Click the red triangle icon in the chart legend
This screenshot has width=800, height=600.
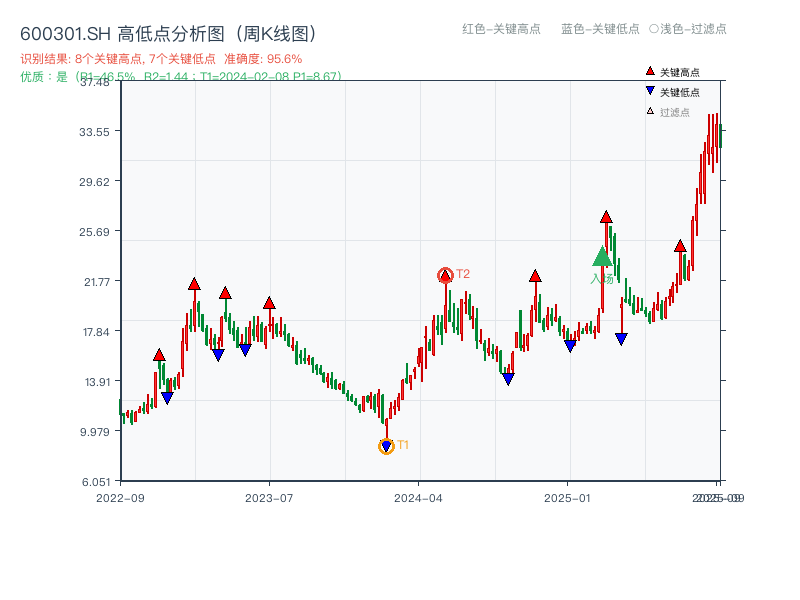650,71
